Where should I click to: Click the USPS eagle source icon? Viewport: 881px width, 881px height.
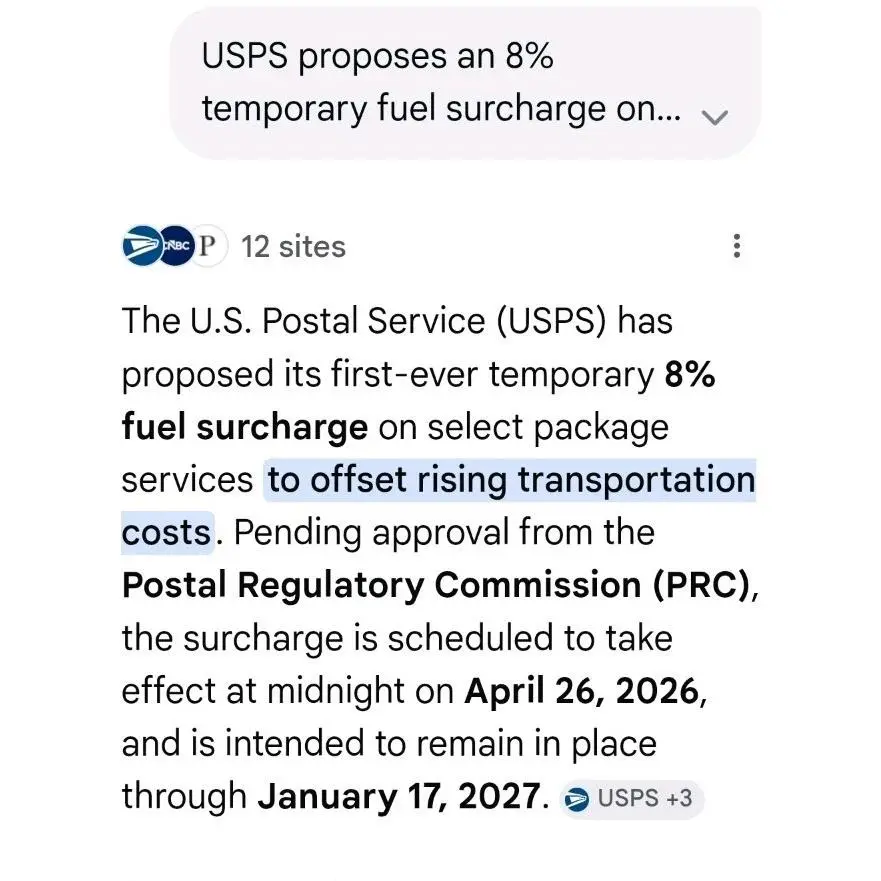pyautogui.click(x=142, y=246)
